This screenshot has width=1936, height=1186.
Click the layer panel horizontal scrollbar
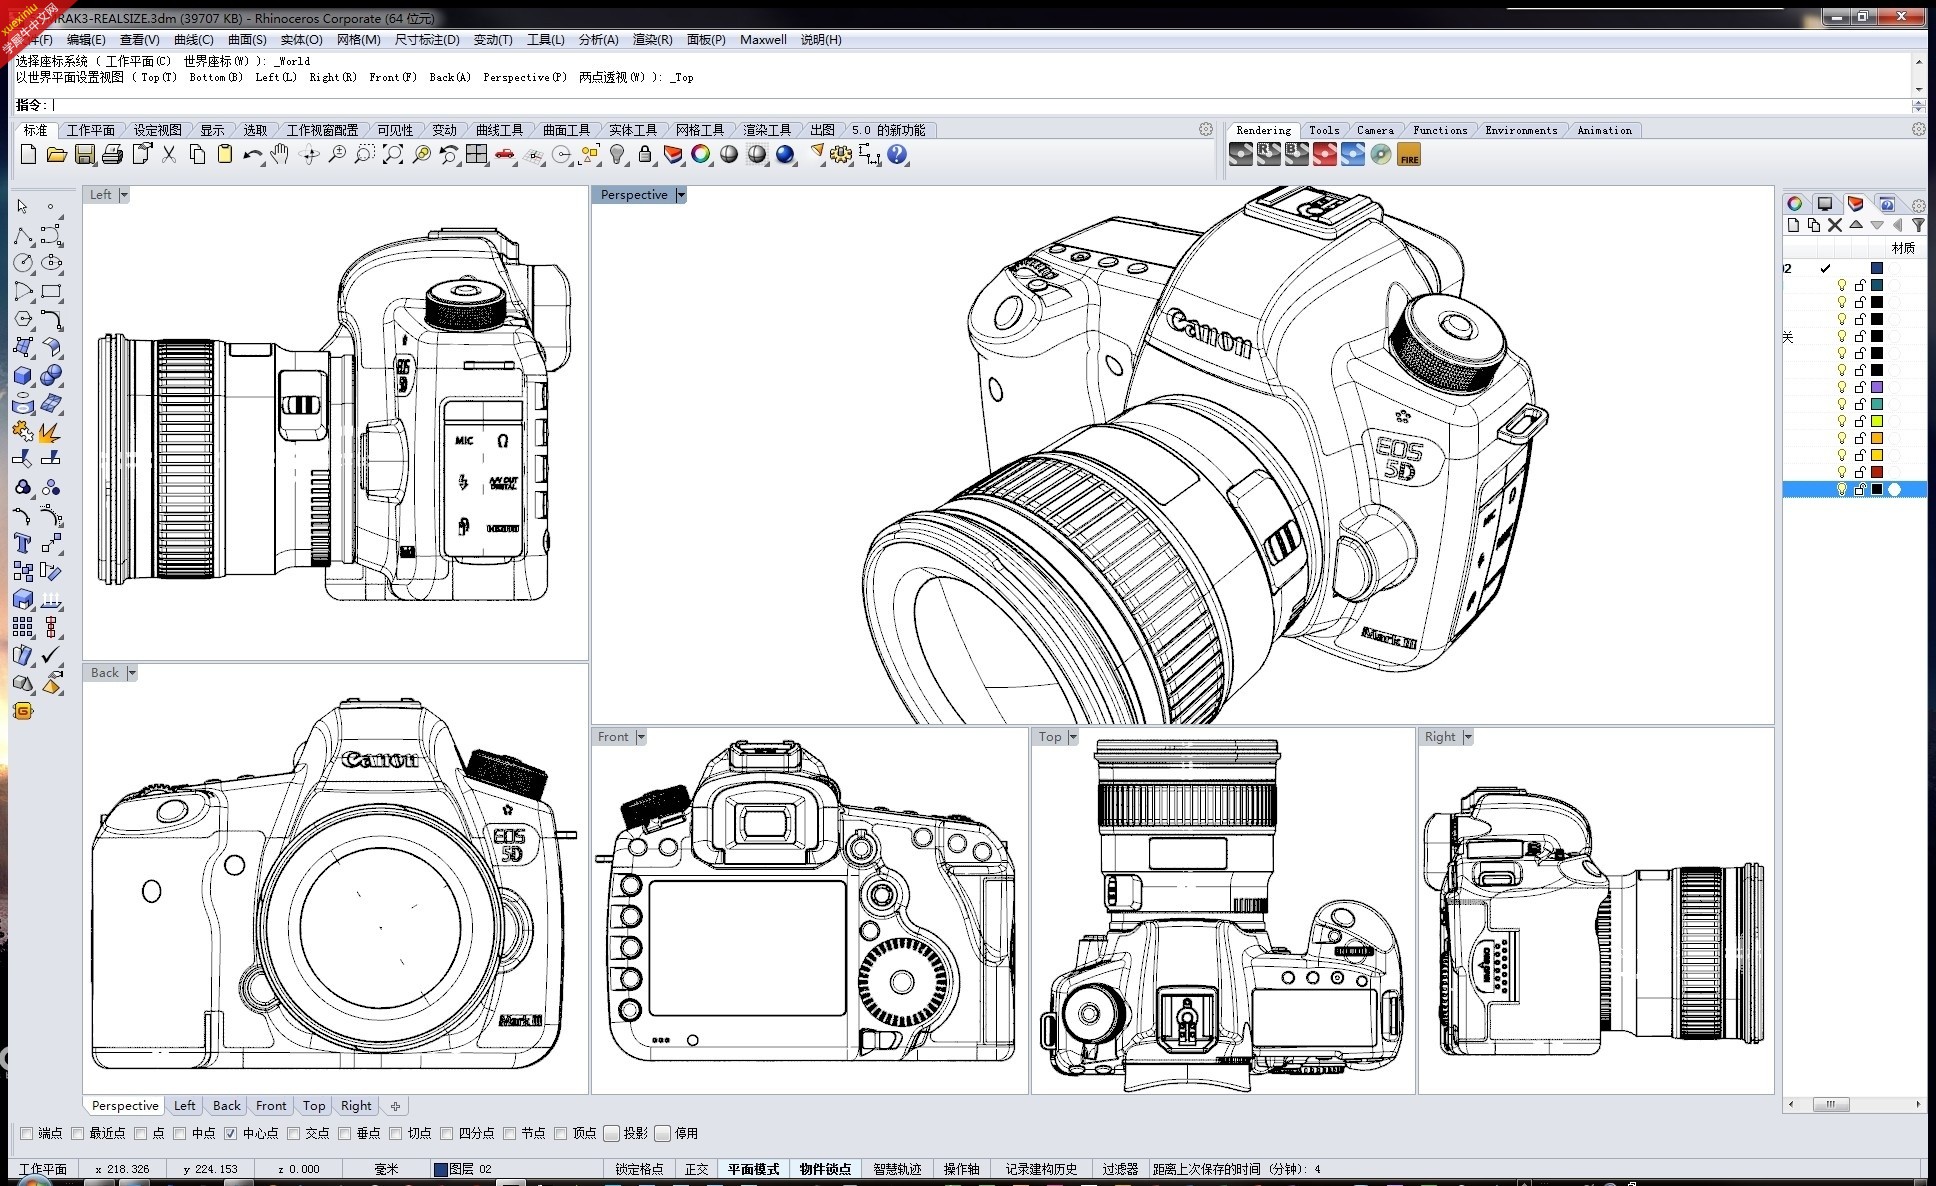[x=1855, y=1105]
